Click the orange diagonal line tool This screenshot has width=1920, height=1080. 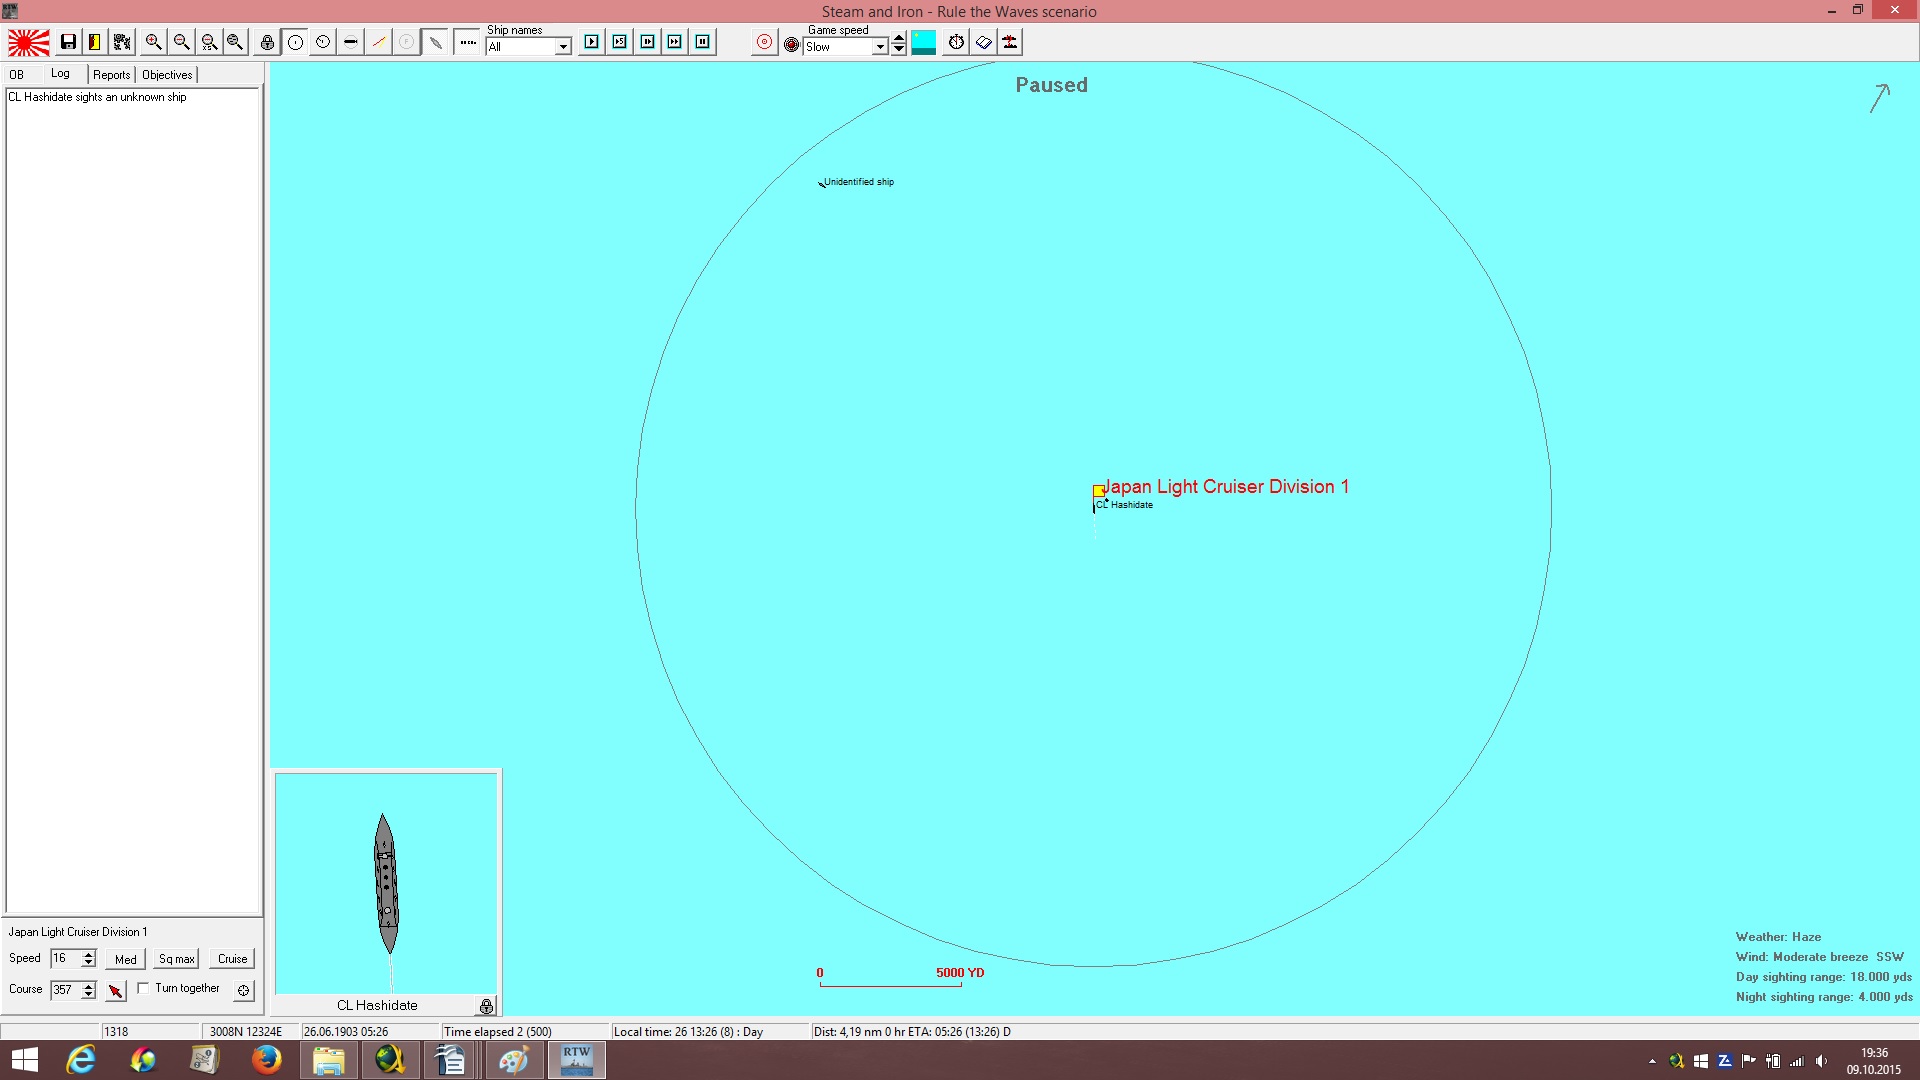click(x=378, y=42)
